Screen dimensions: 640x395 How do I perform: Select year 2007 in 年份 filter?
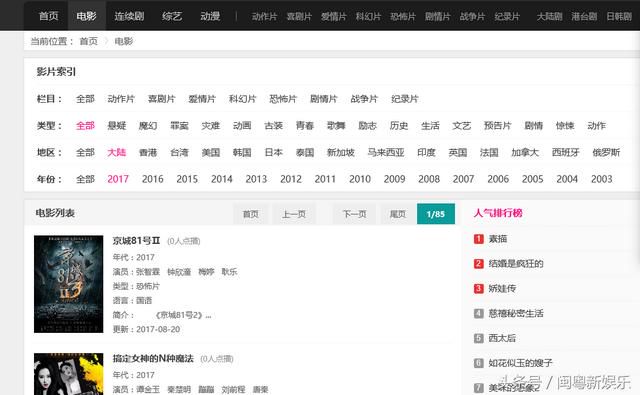tap(463, 179)
